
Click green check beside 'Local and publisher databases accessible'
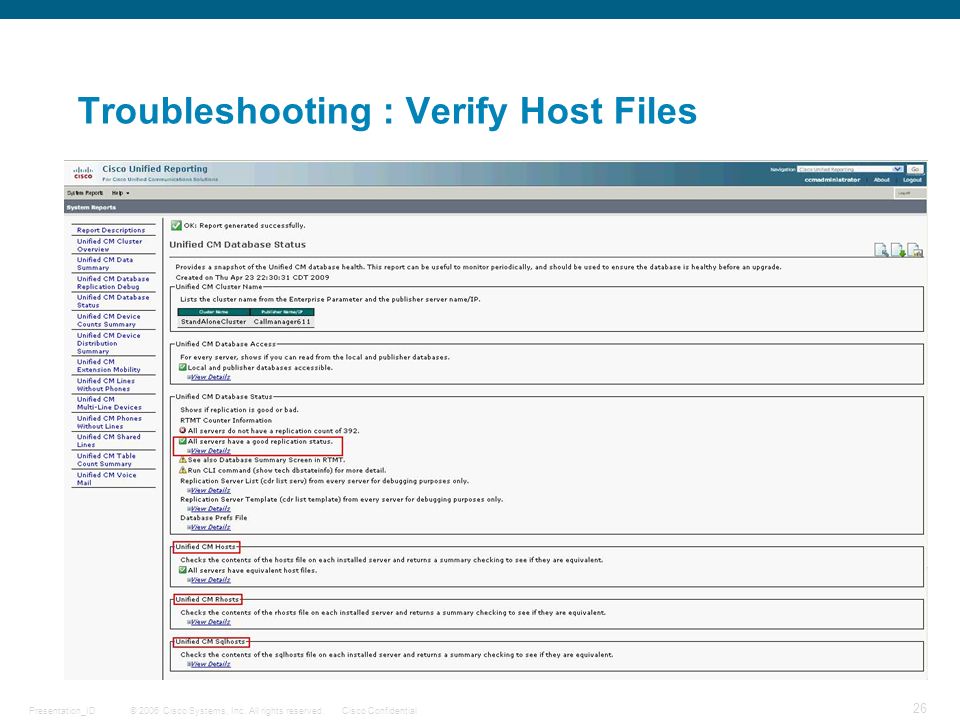(x=182, y=367)
